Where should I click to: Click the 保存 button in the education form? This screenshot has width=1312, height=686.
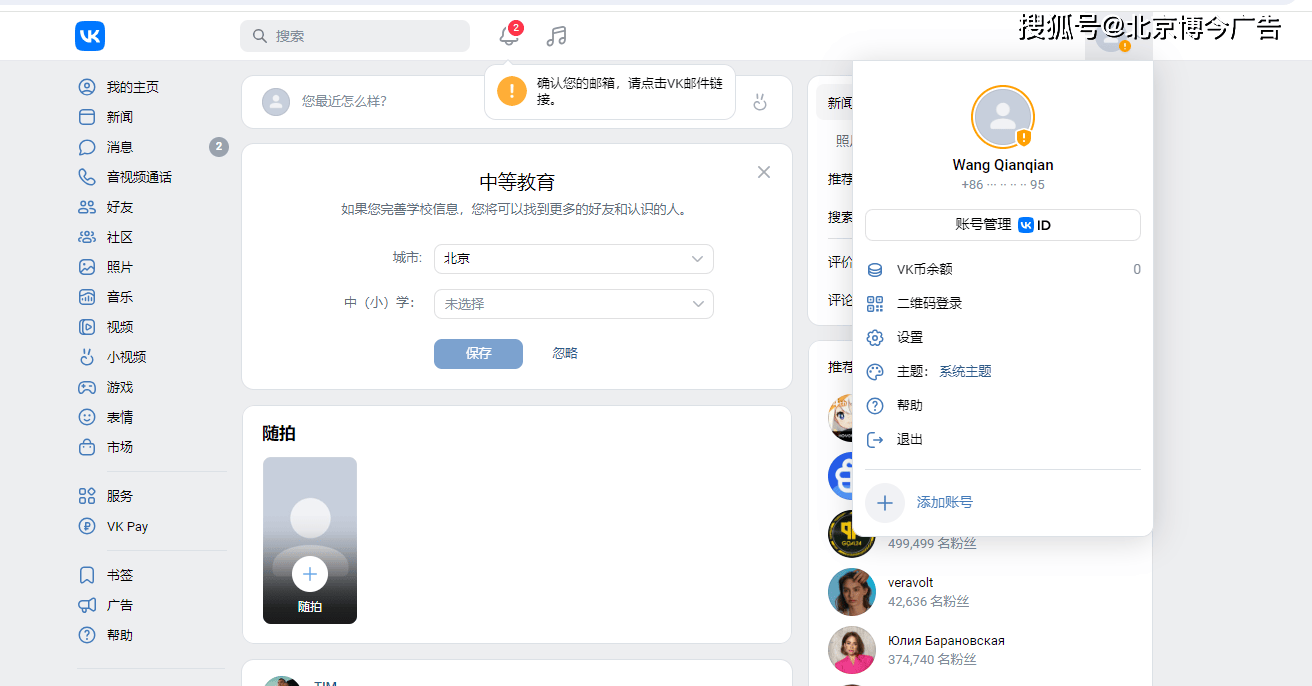click(478, 353)
